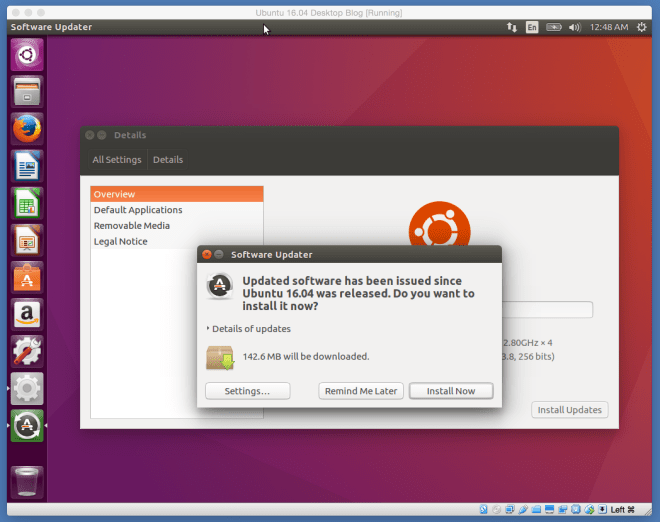Open the session gear menu in top panel

641,27
